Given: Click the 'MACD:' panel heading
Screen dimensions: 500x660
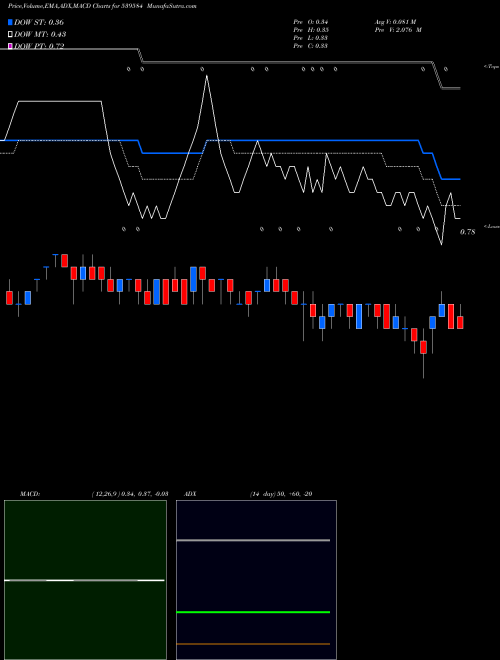Looking at the screenshot, I should pos(30,494).
